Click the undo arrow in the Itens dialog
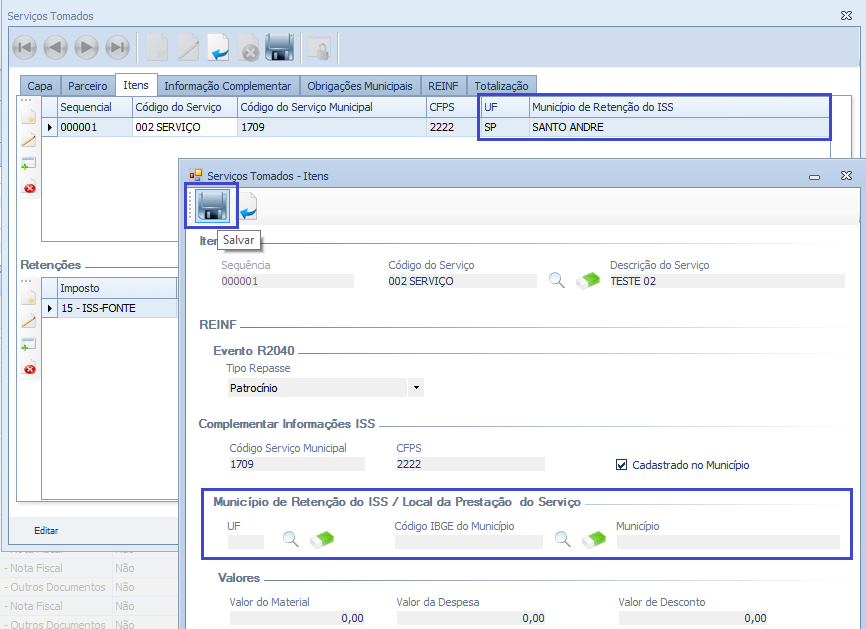This screenshot has height=629, width=866. (x=248, y=207)
